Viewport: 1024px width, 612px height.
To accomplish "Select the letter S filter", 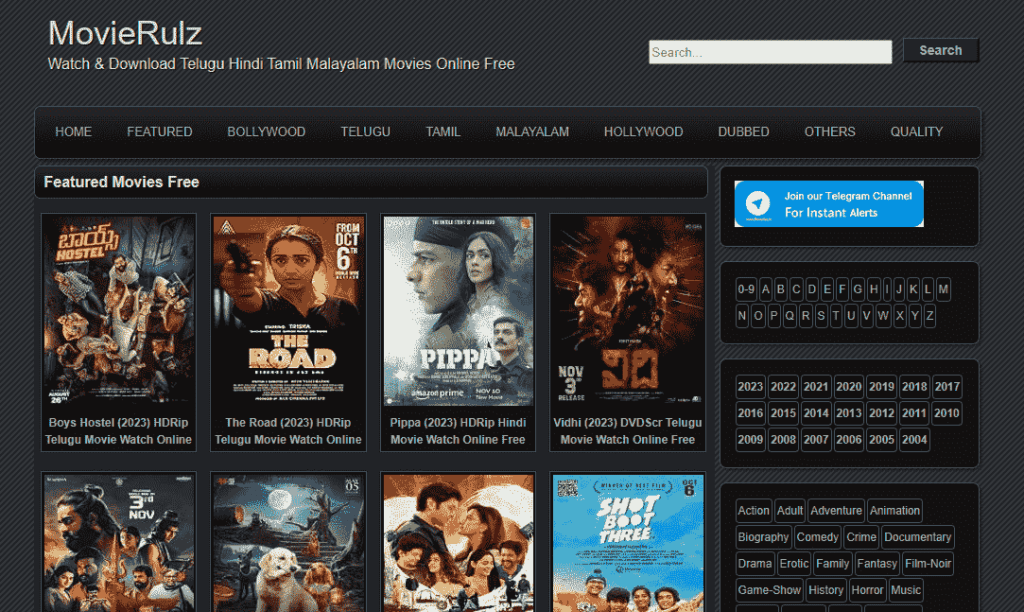I will tap(821, 316).
